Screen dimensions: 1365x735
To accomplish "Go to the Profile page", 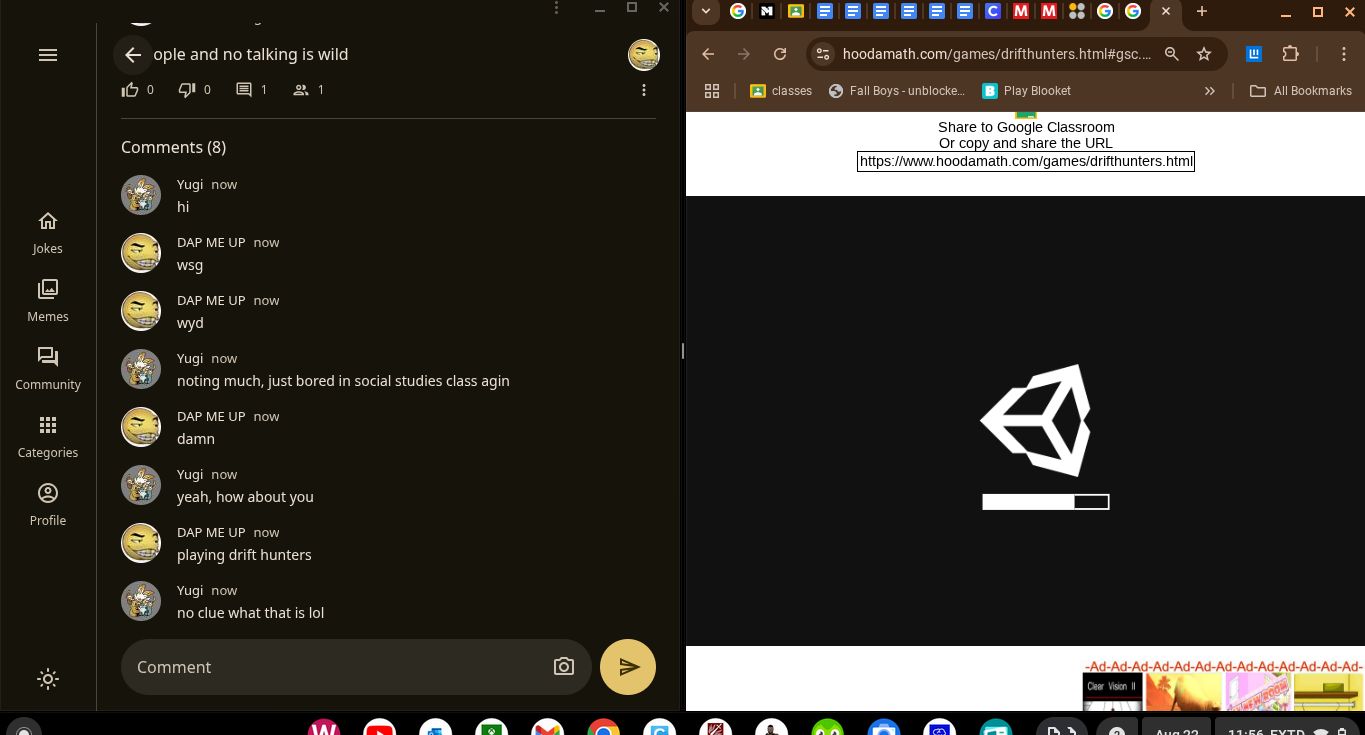I will click(48, 504).
